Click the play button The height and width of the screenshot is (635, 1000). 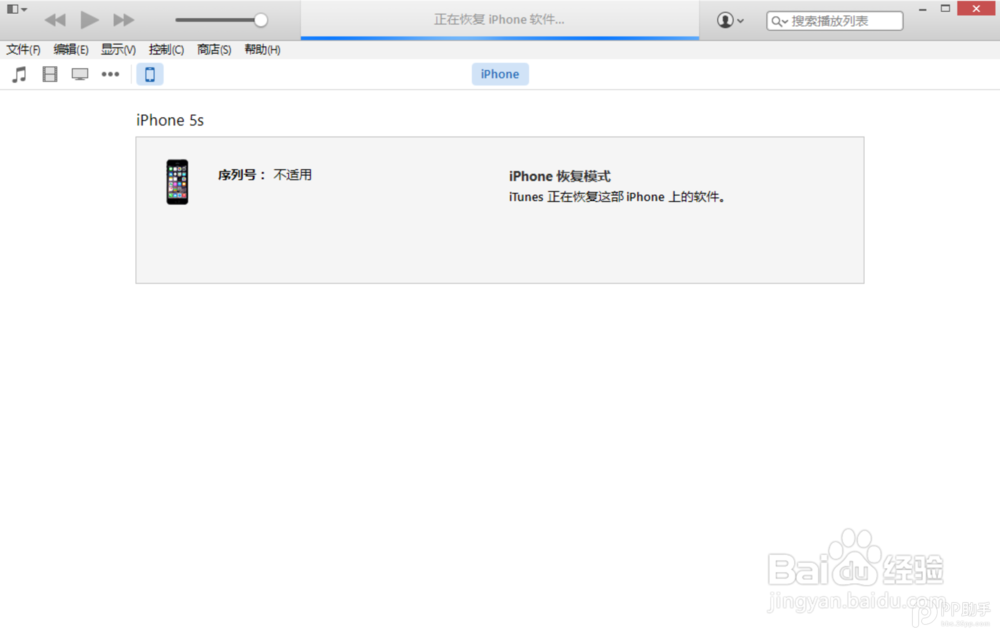coord(89,20)
